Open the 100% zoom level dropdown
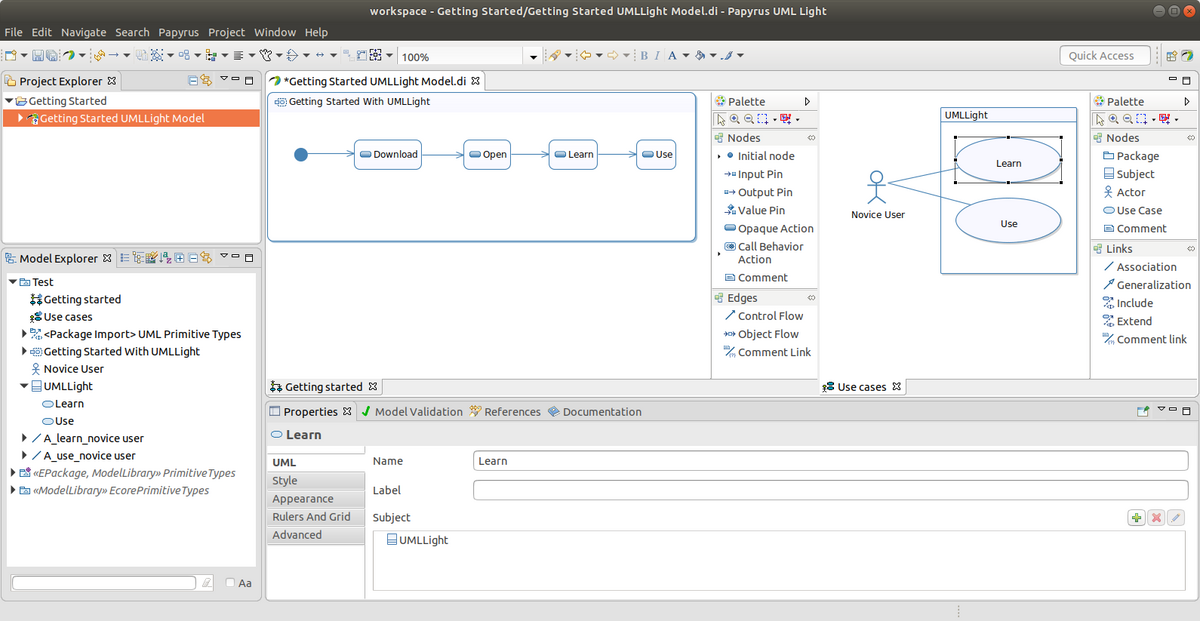 532,57
